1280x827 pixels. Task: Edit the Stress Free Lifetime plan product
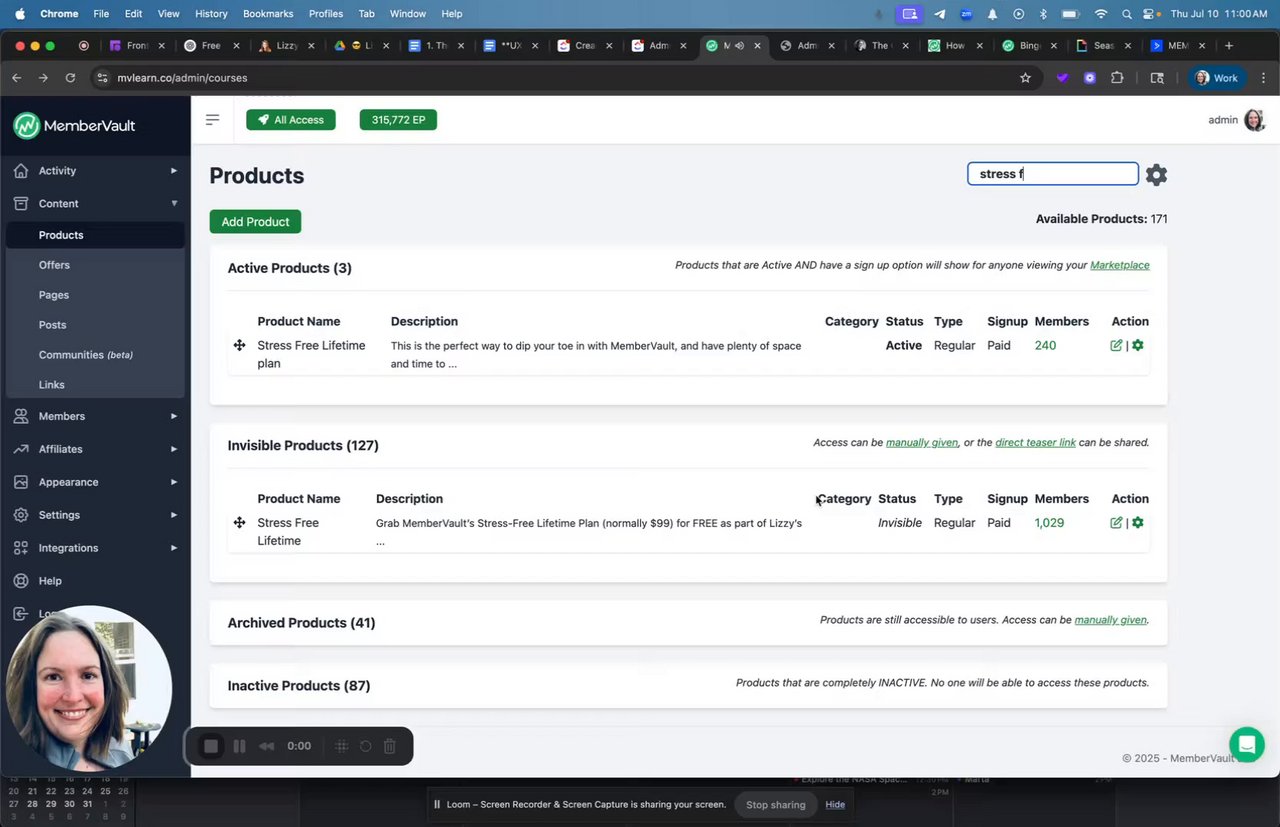[x=1116, y=346]
